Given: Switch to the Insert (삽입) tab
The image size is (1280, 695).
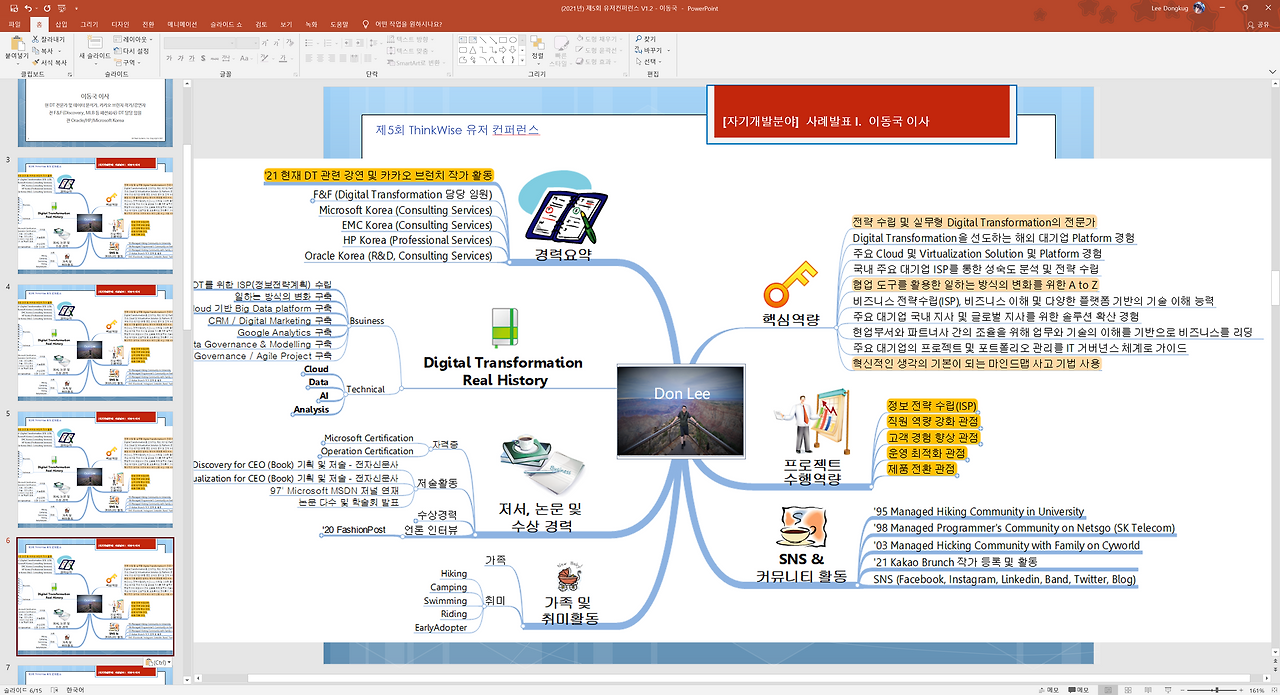Looking at the screenshot, I should [x=61, y=24].
